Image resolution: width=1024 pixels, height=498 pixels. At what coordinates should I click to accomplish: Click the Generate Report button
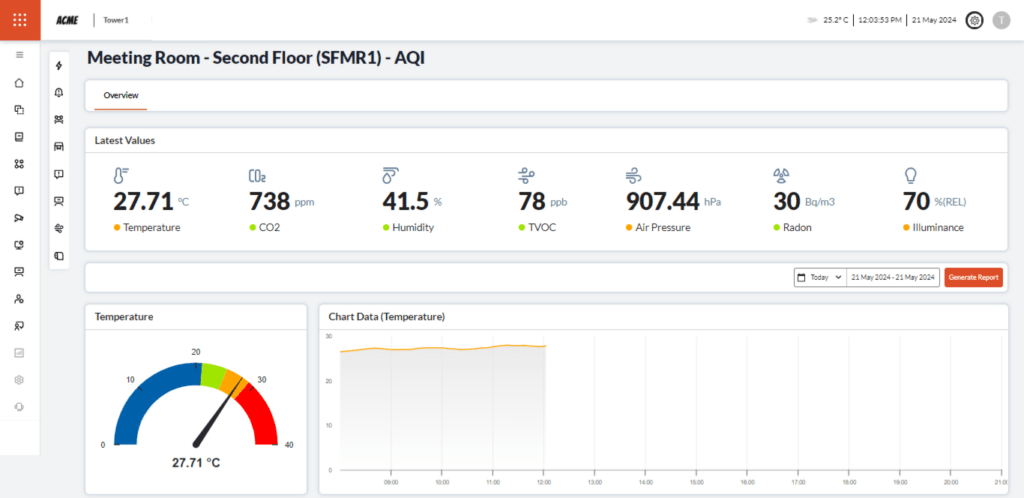point(972,277)
